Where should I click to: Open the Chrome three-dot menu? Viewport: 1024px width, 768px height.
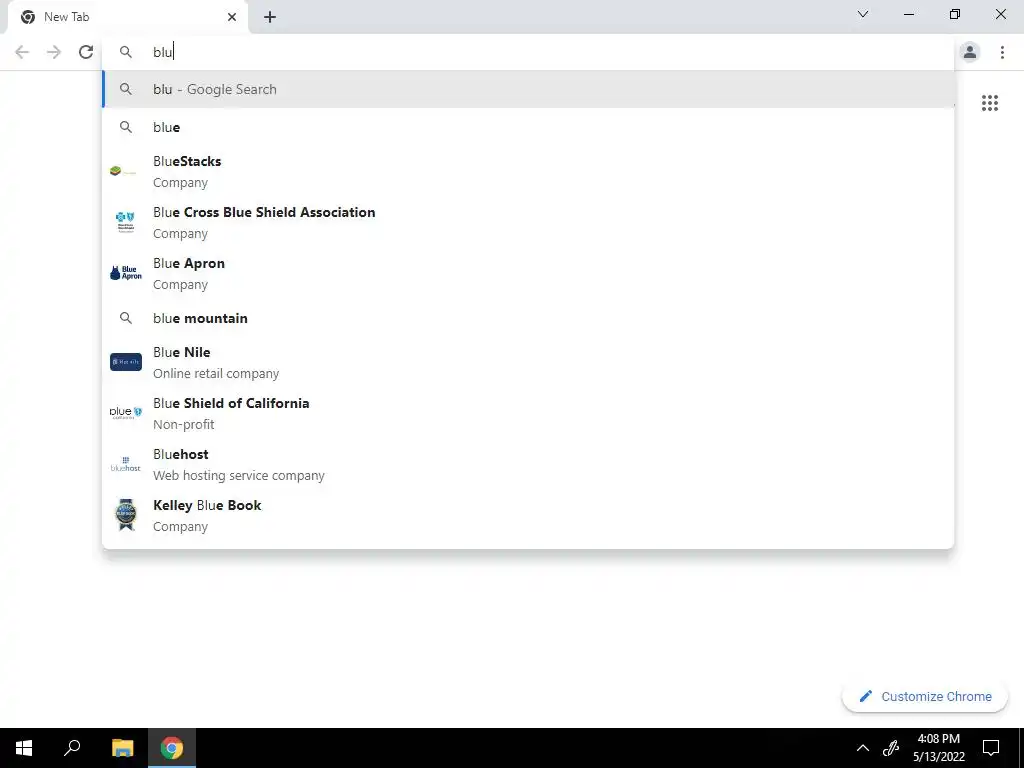(x=1002, y=52)
